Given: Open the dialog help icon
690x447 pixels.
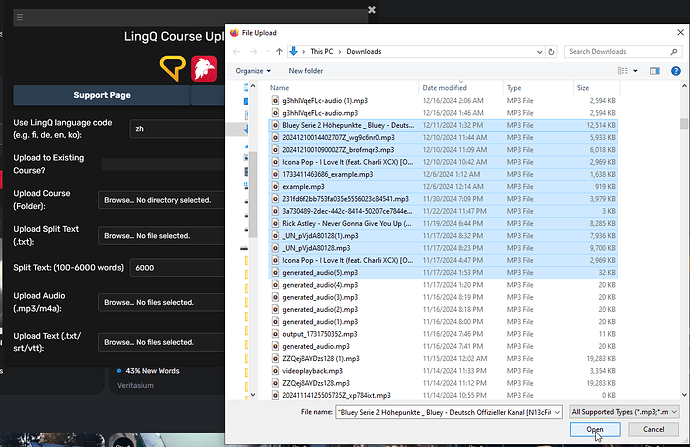Looking at the screenshot, I should pyautogui.click(x=676, y=71).
